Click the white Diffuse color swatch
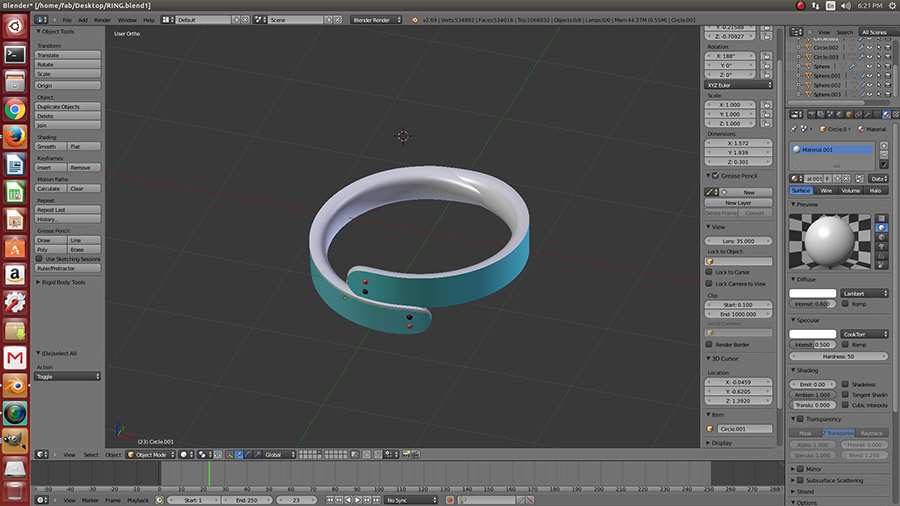 [812, 294]
